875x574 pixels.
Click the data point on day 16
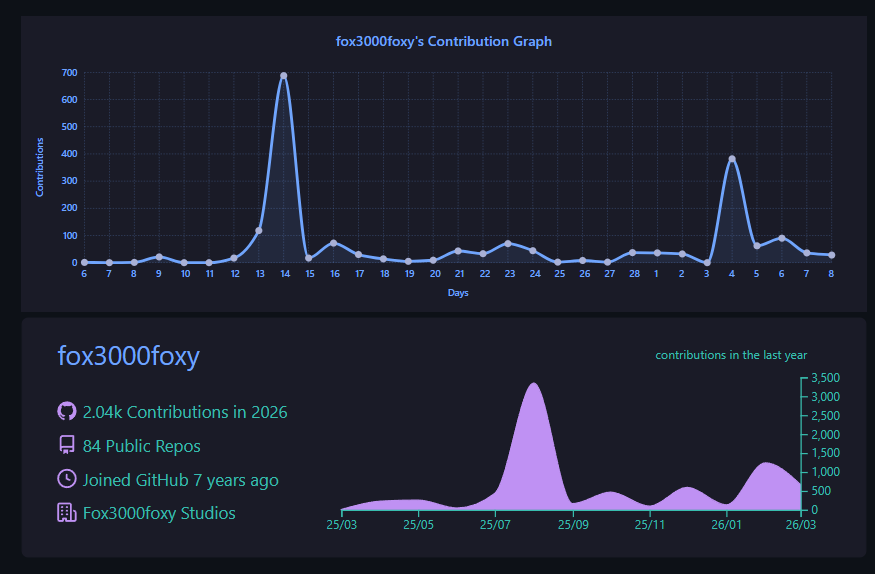coord(334,243)
